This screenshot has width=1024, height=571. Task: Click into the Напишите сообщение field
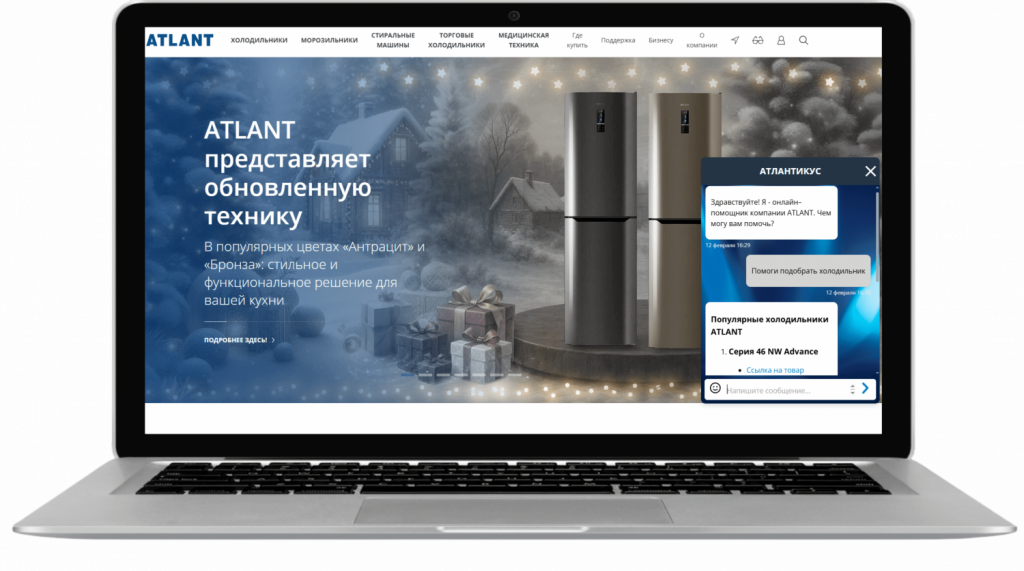(x=785, y=389)
